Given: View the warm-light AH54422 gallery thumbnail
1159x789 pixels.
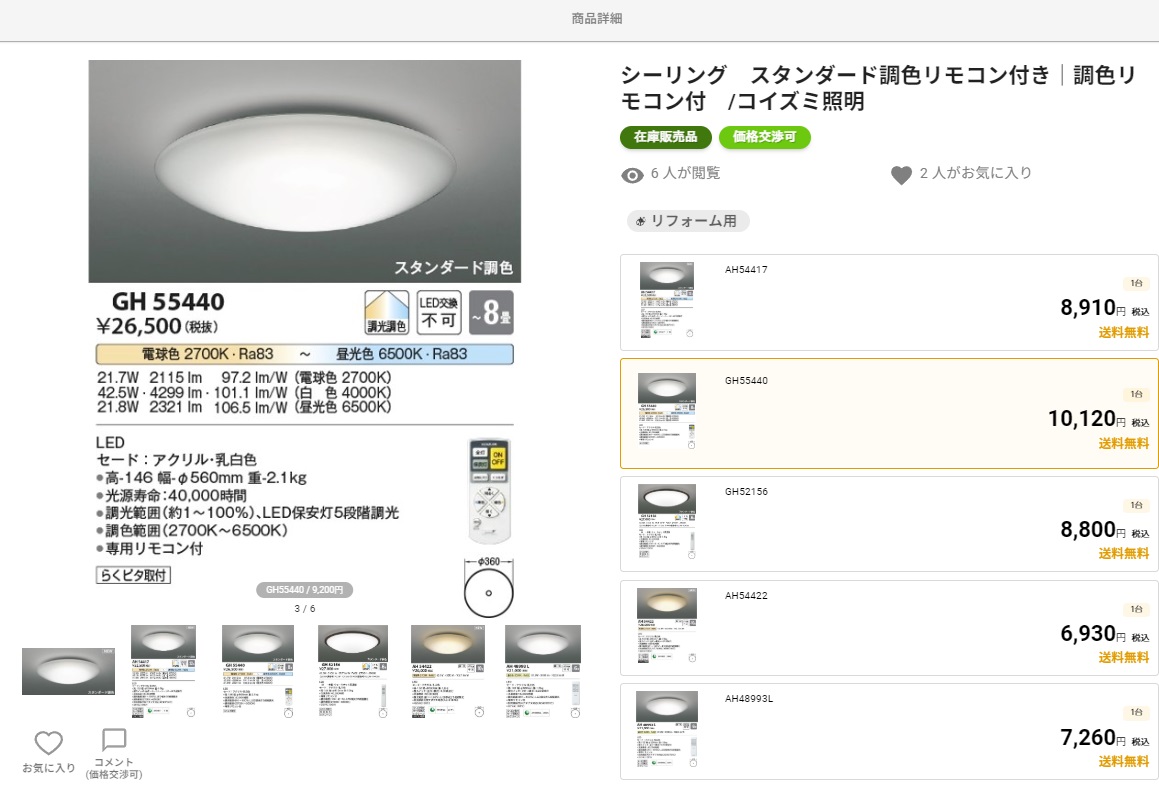Looking at the screenshot, I should [x=447, y=671].
